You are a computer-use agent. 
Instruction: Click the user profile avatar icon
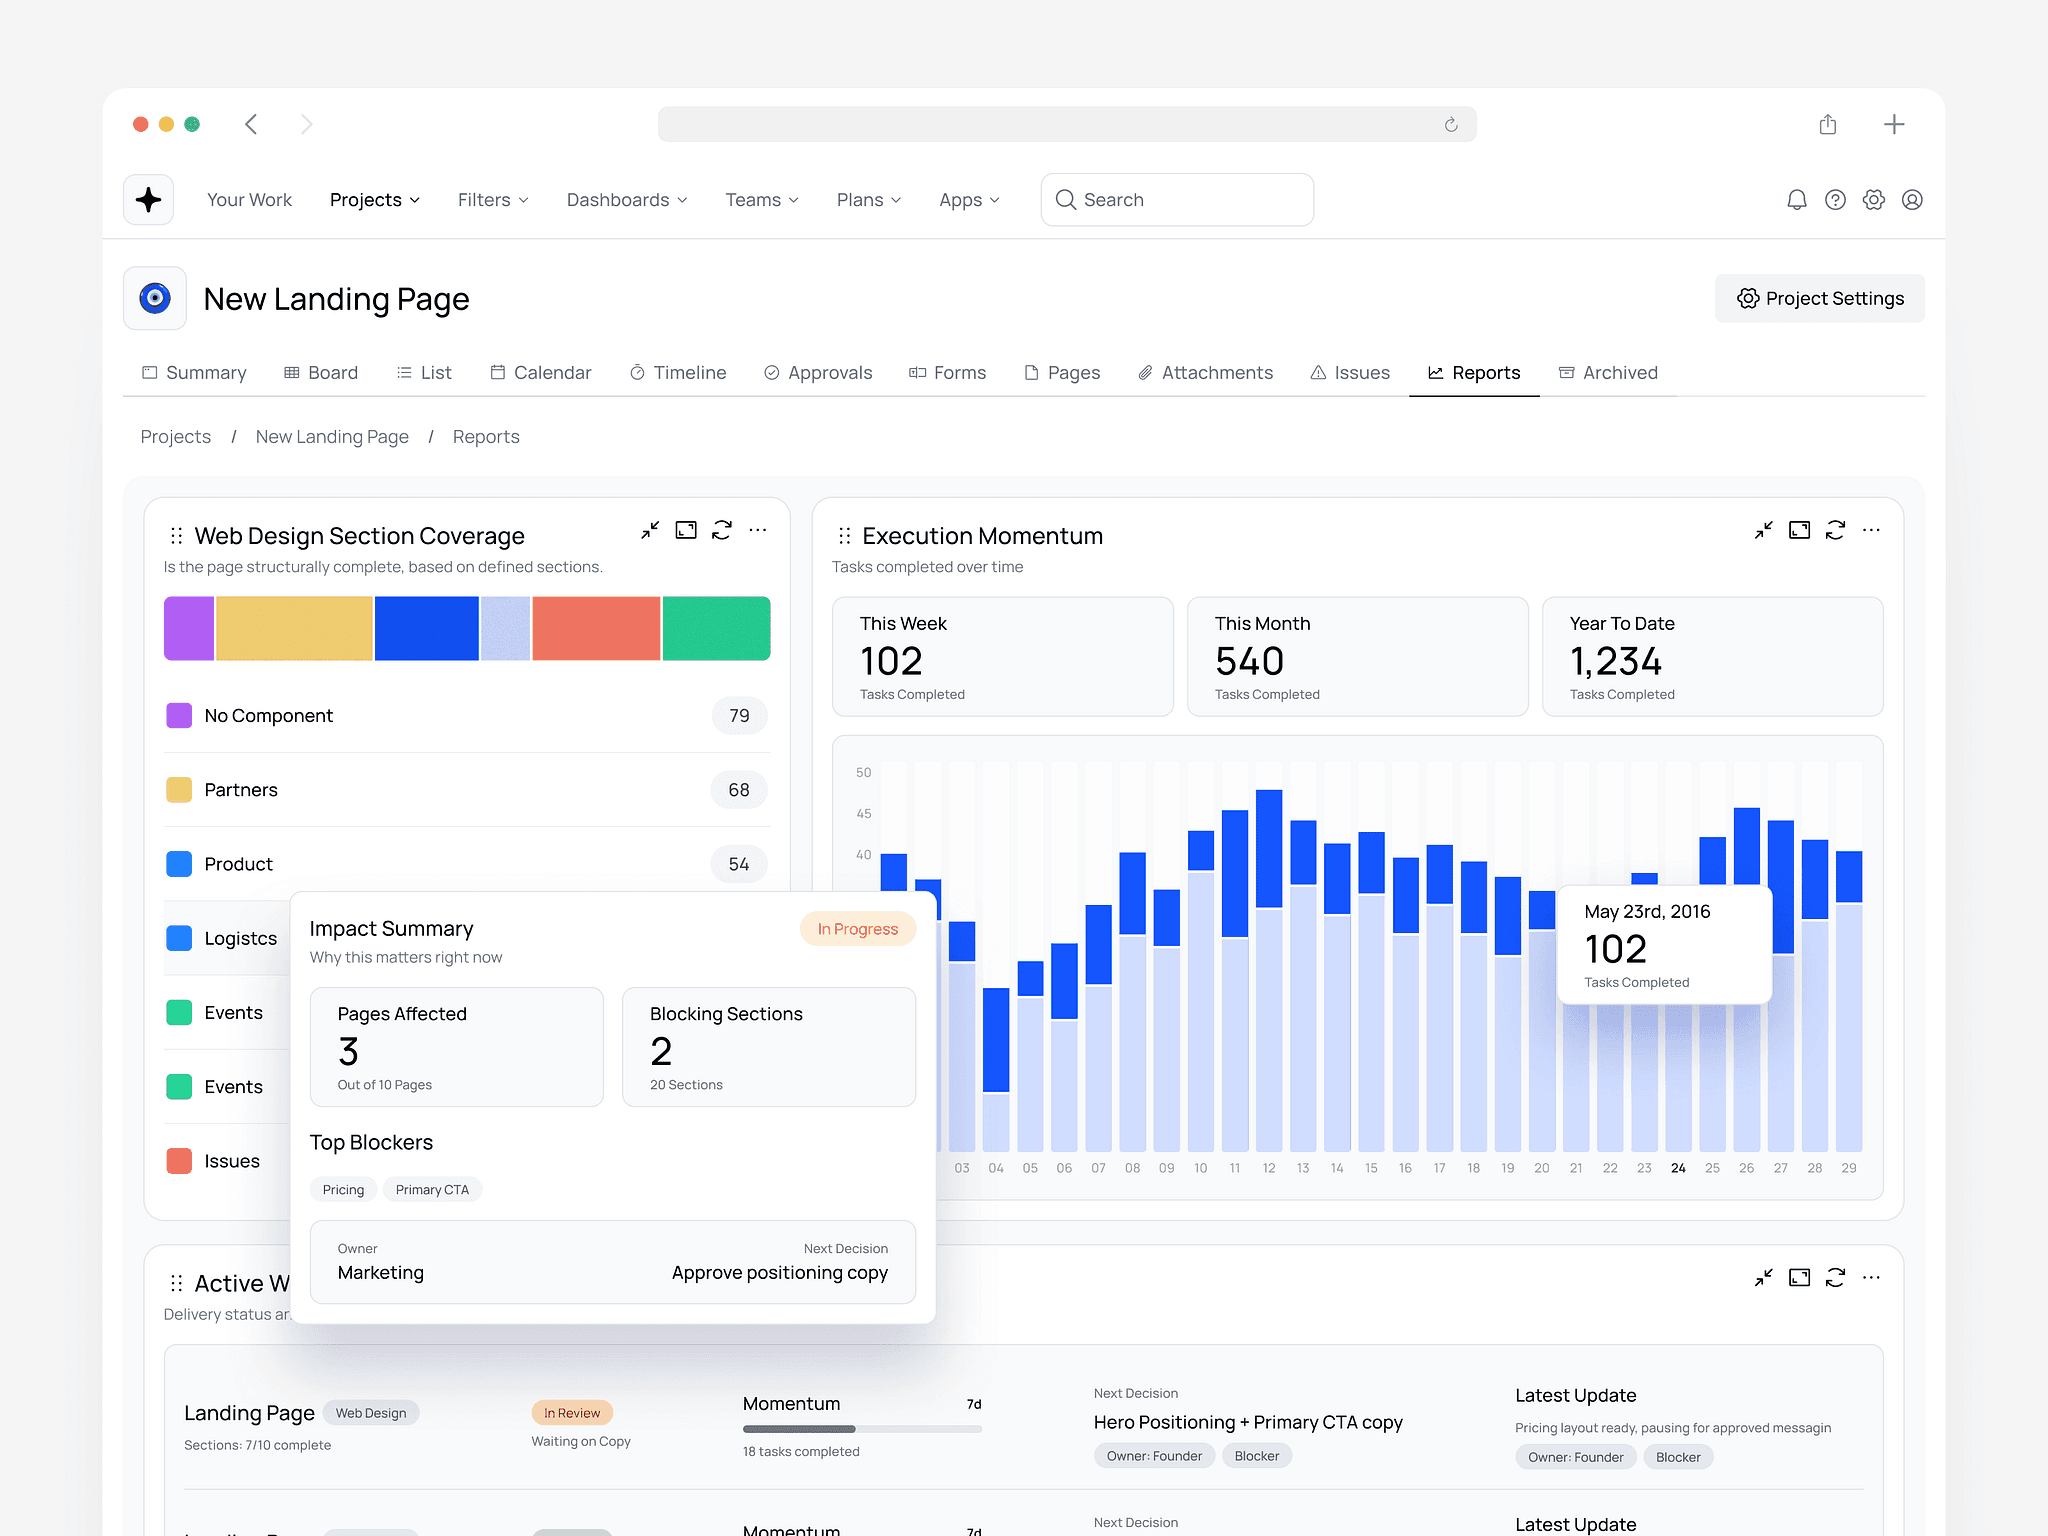pos(1912,200)
